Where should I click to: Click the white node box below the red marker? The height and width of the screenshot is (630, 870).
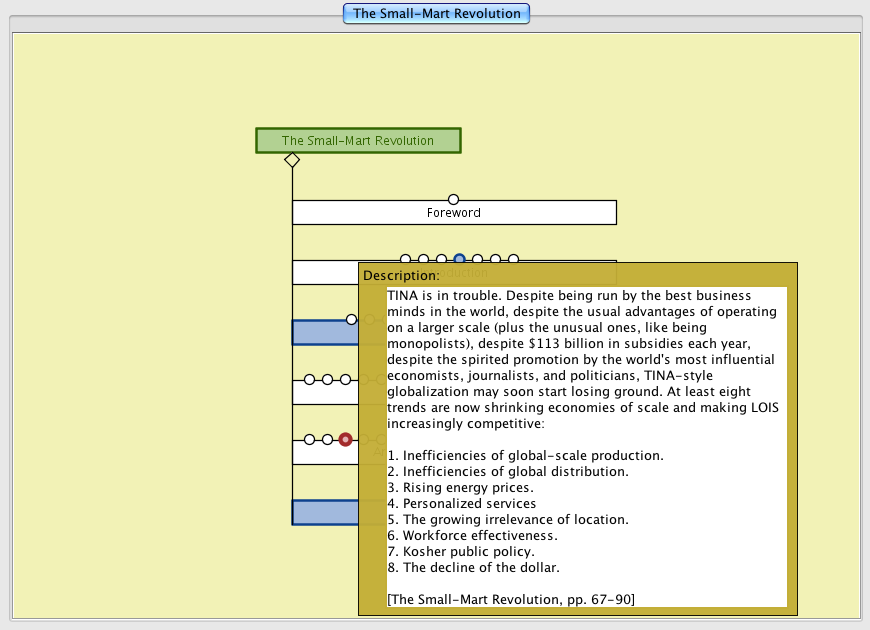point(324,453)
